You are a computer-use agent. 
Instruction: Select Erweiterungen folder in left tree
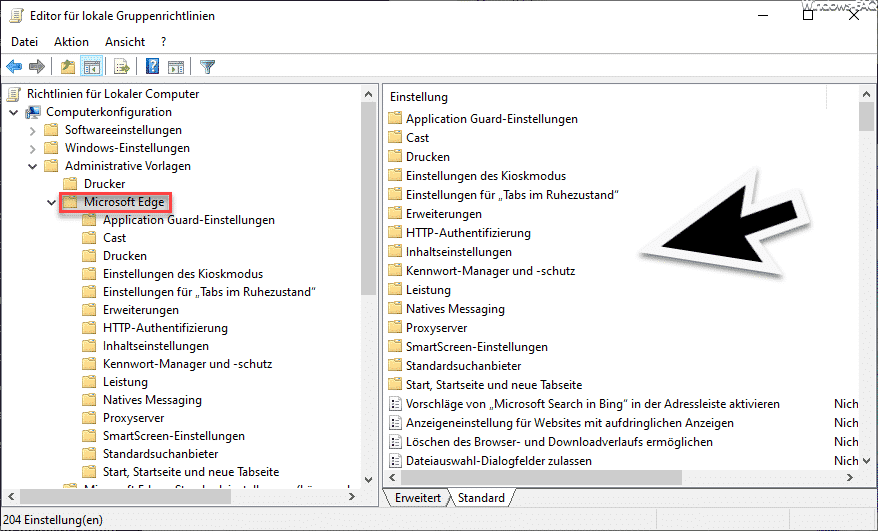141,310
